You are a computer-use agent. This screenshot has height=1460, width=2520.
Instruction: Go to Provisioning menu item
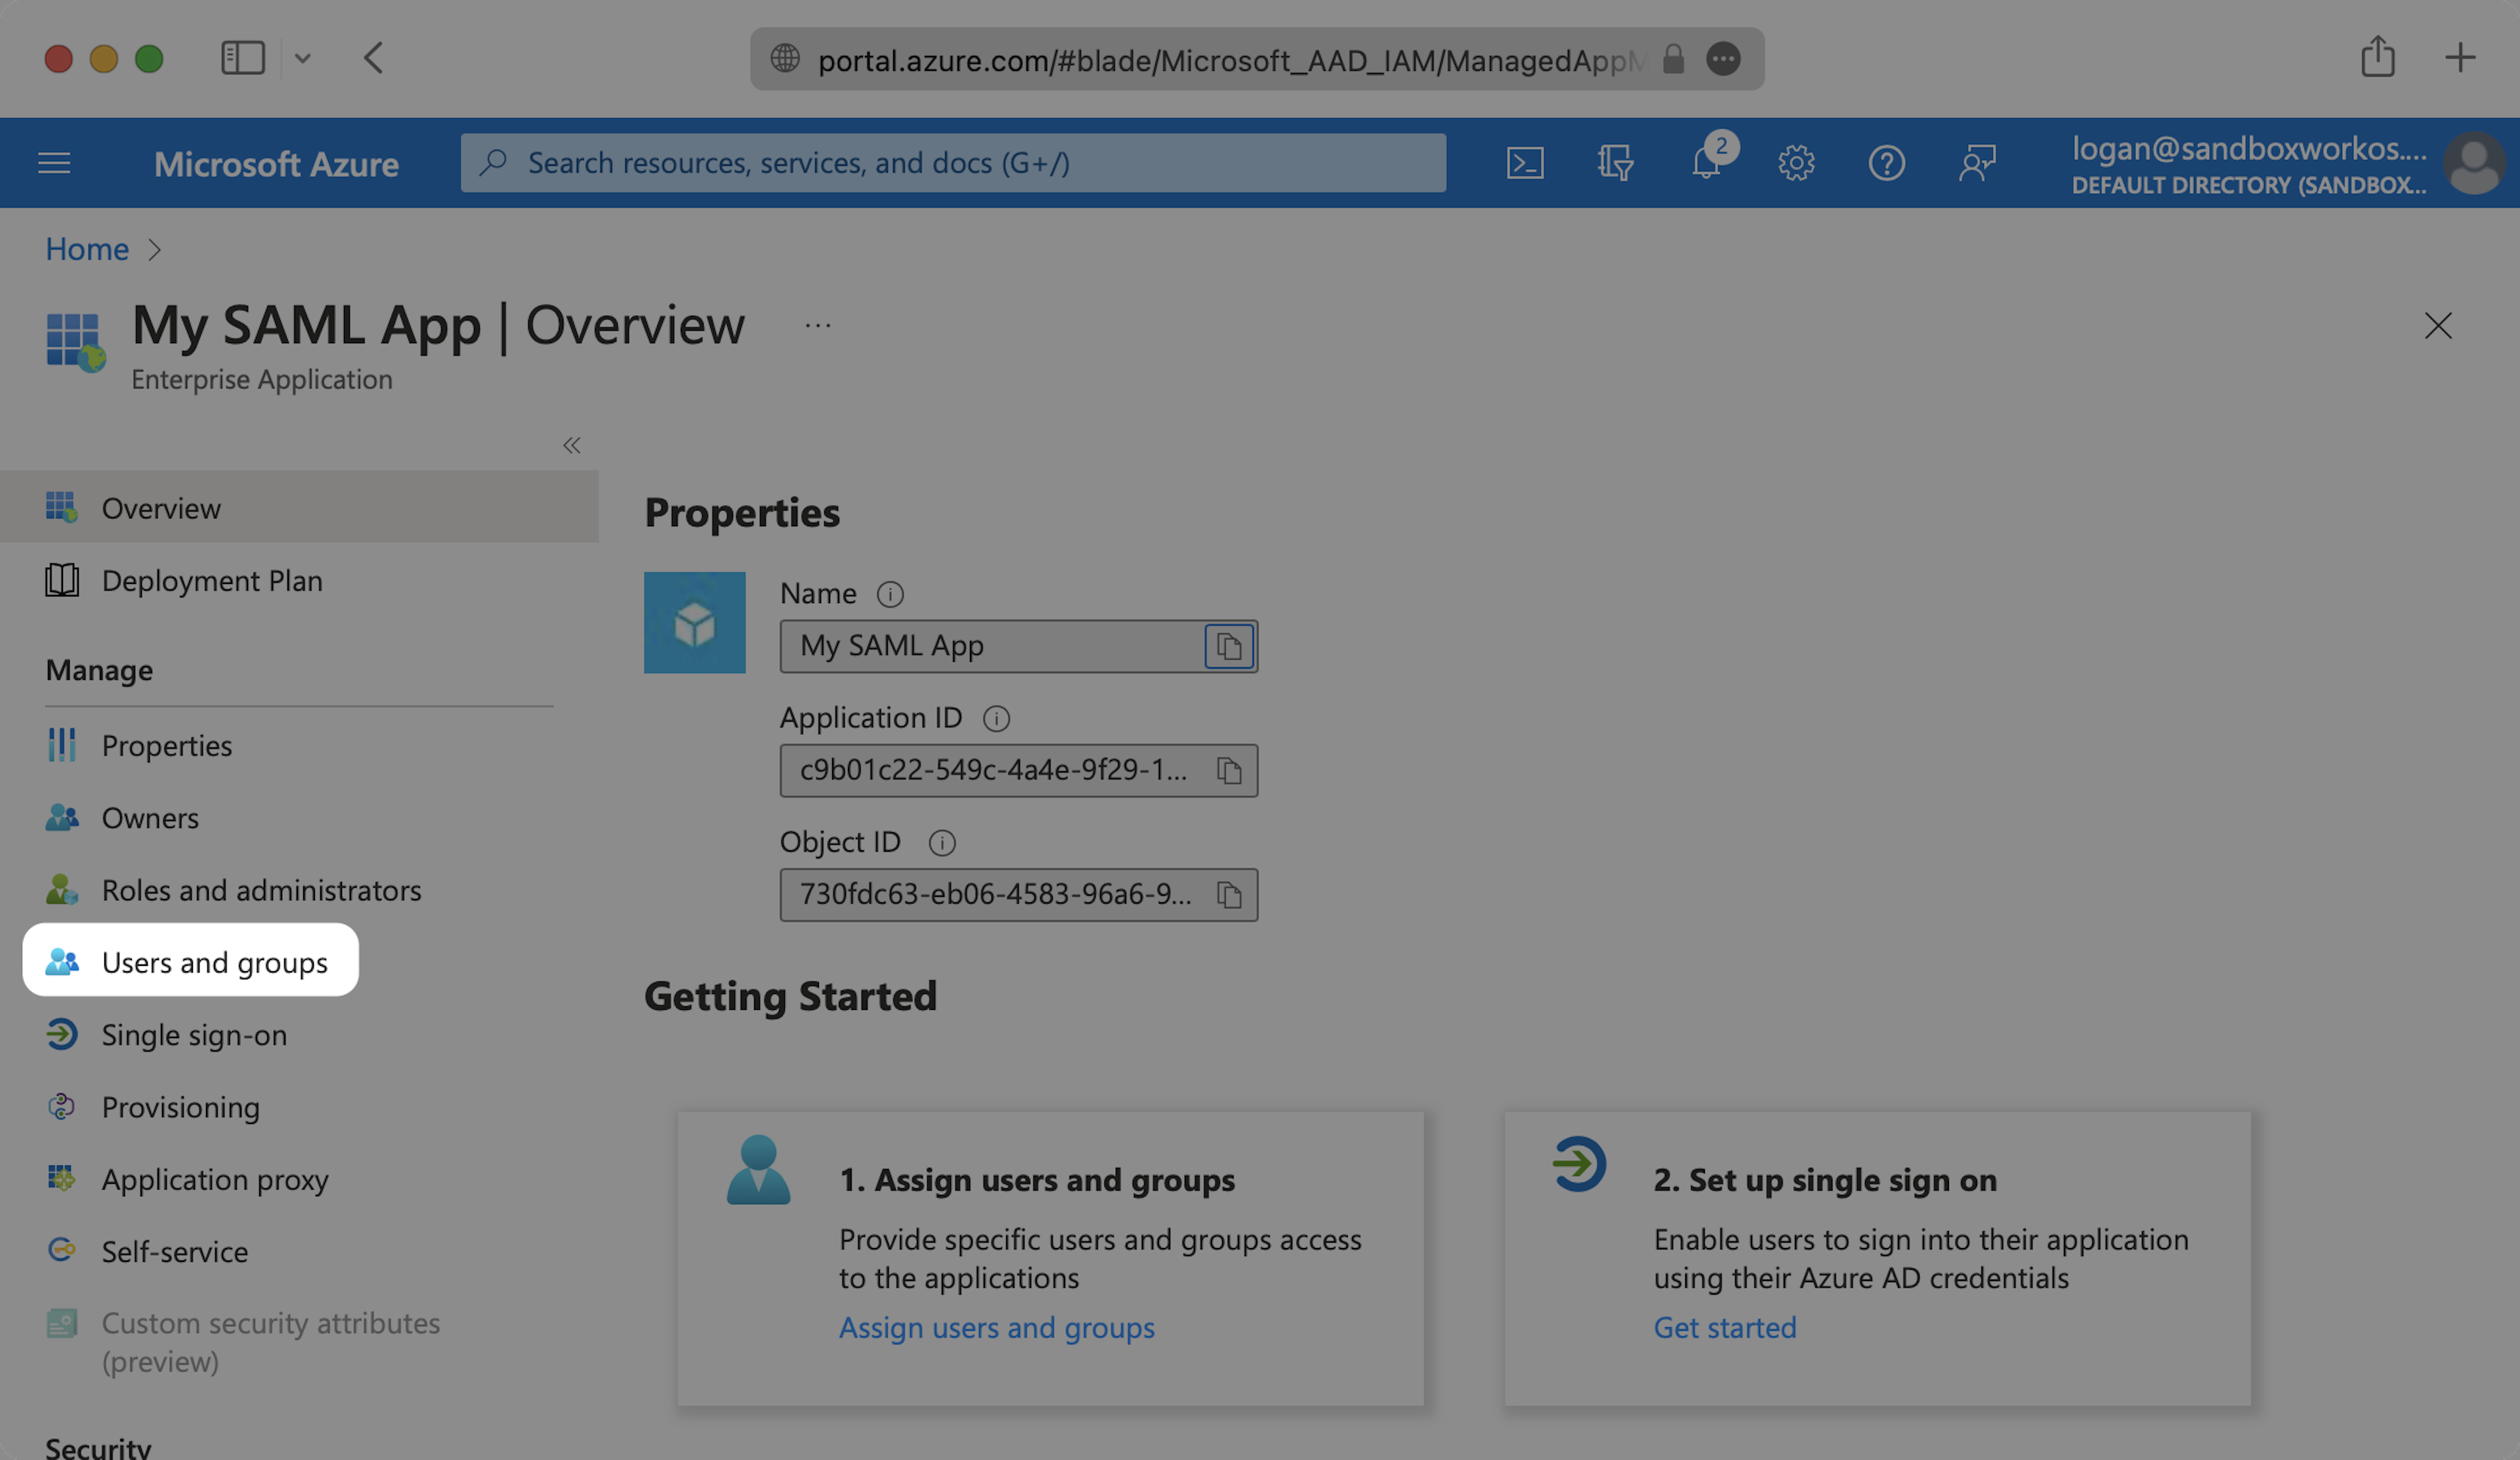pyautogui.click(x=180, y=1107)
